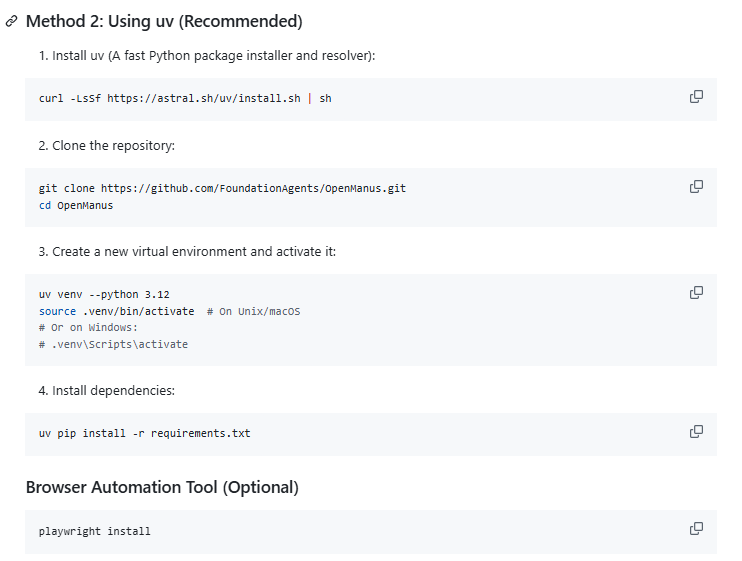
Task: Click the 'playwright install' code text
Action: pyautogui.click(x=94, y=531)
